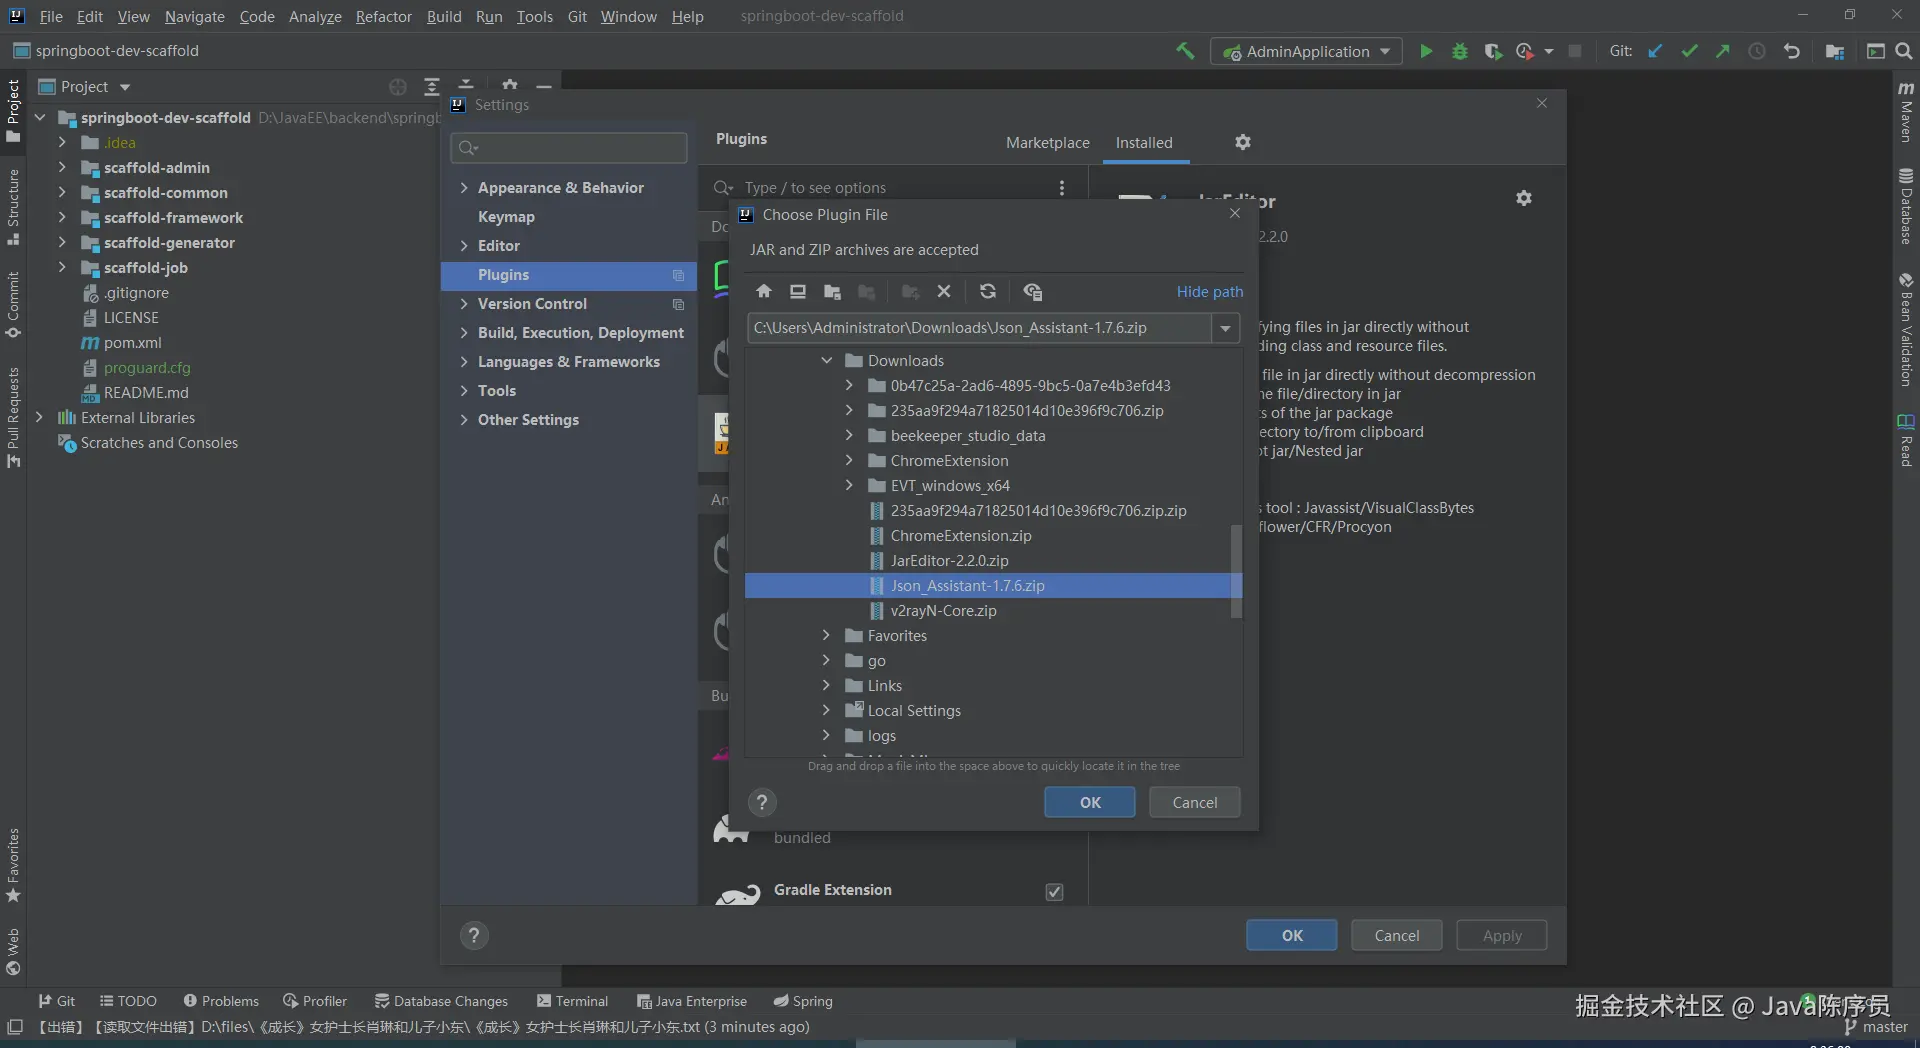Open the Refactor menu

(x=383, y=16)
